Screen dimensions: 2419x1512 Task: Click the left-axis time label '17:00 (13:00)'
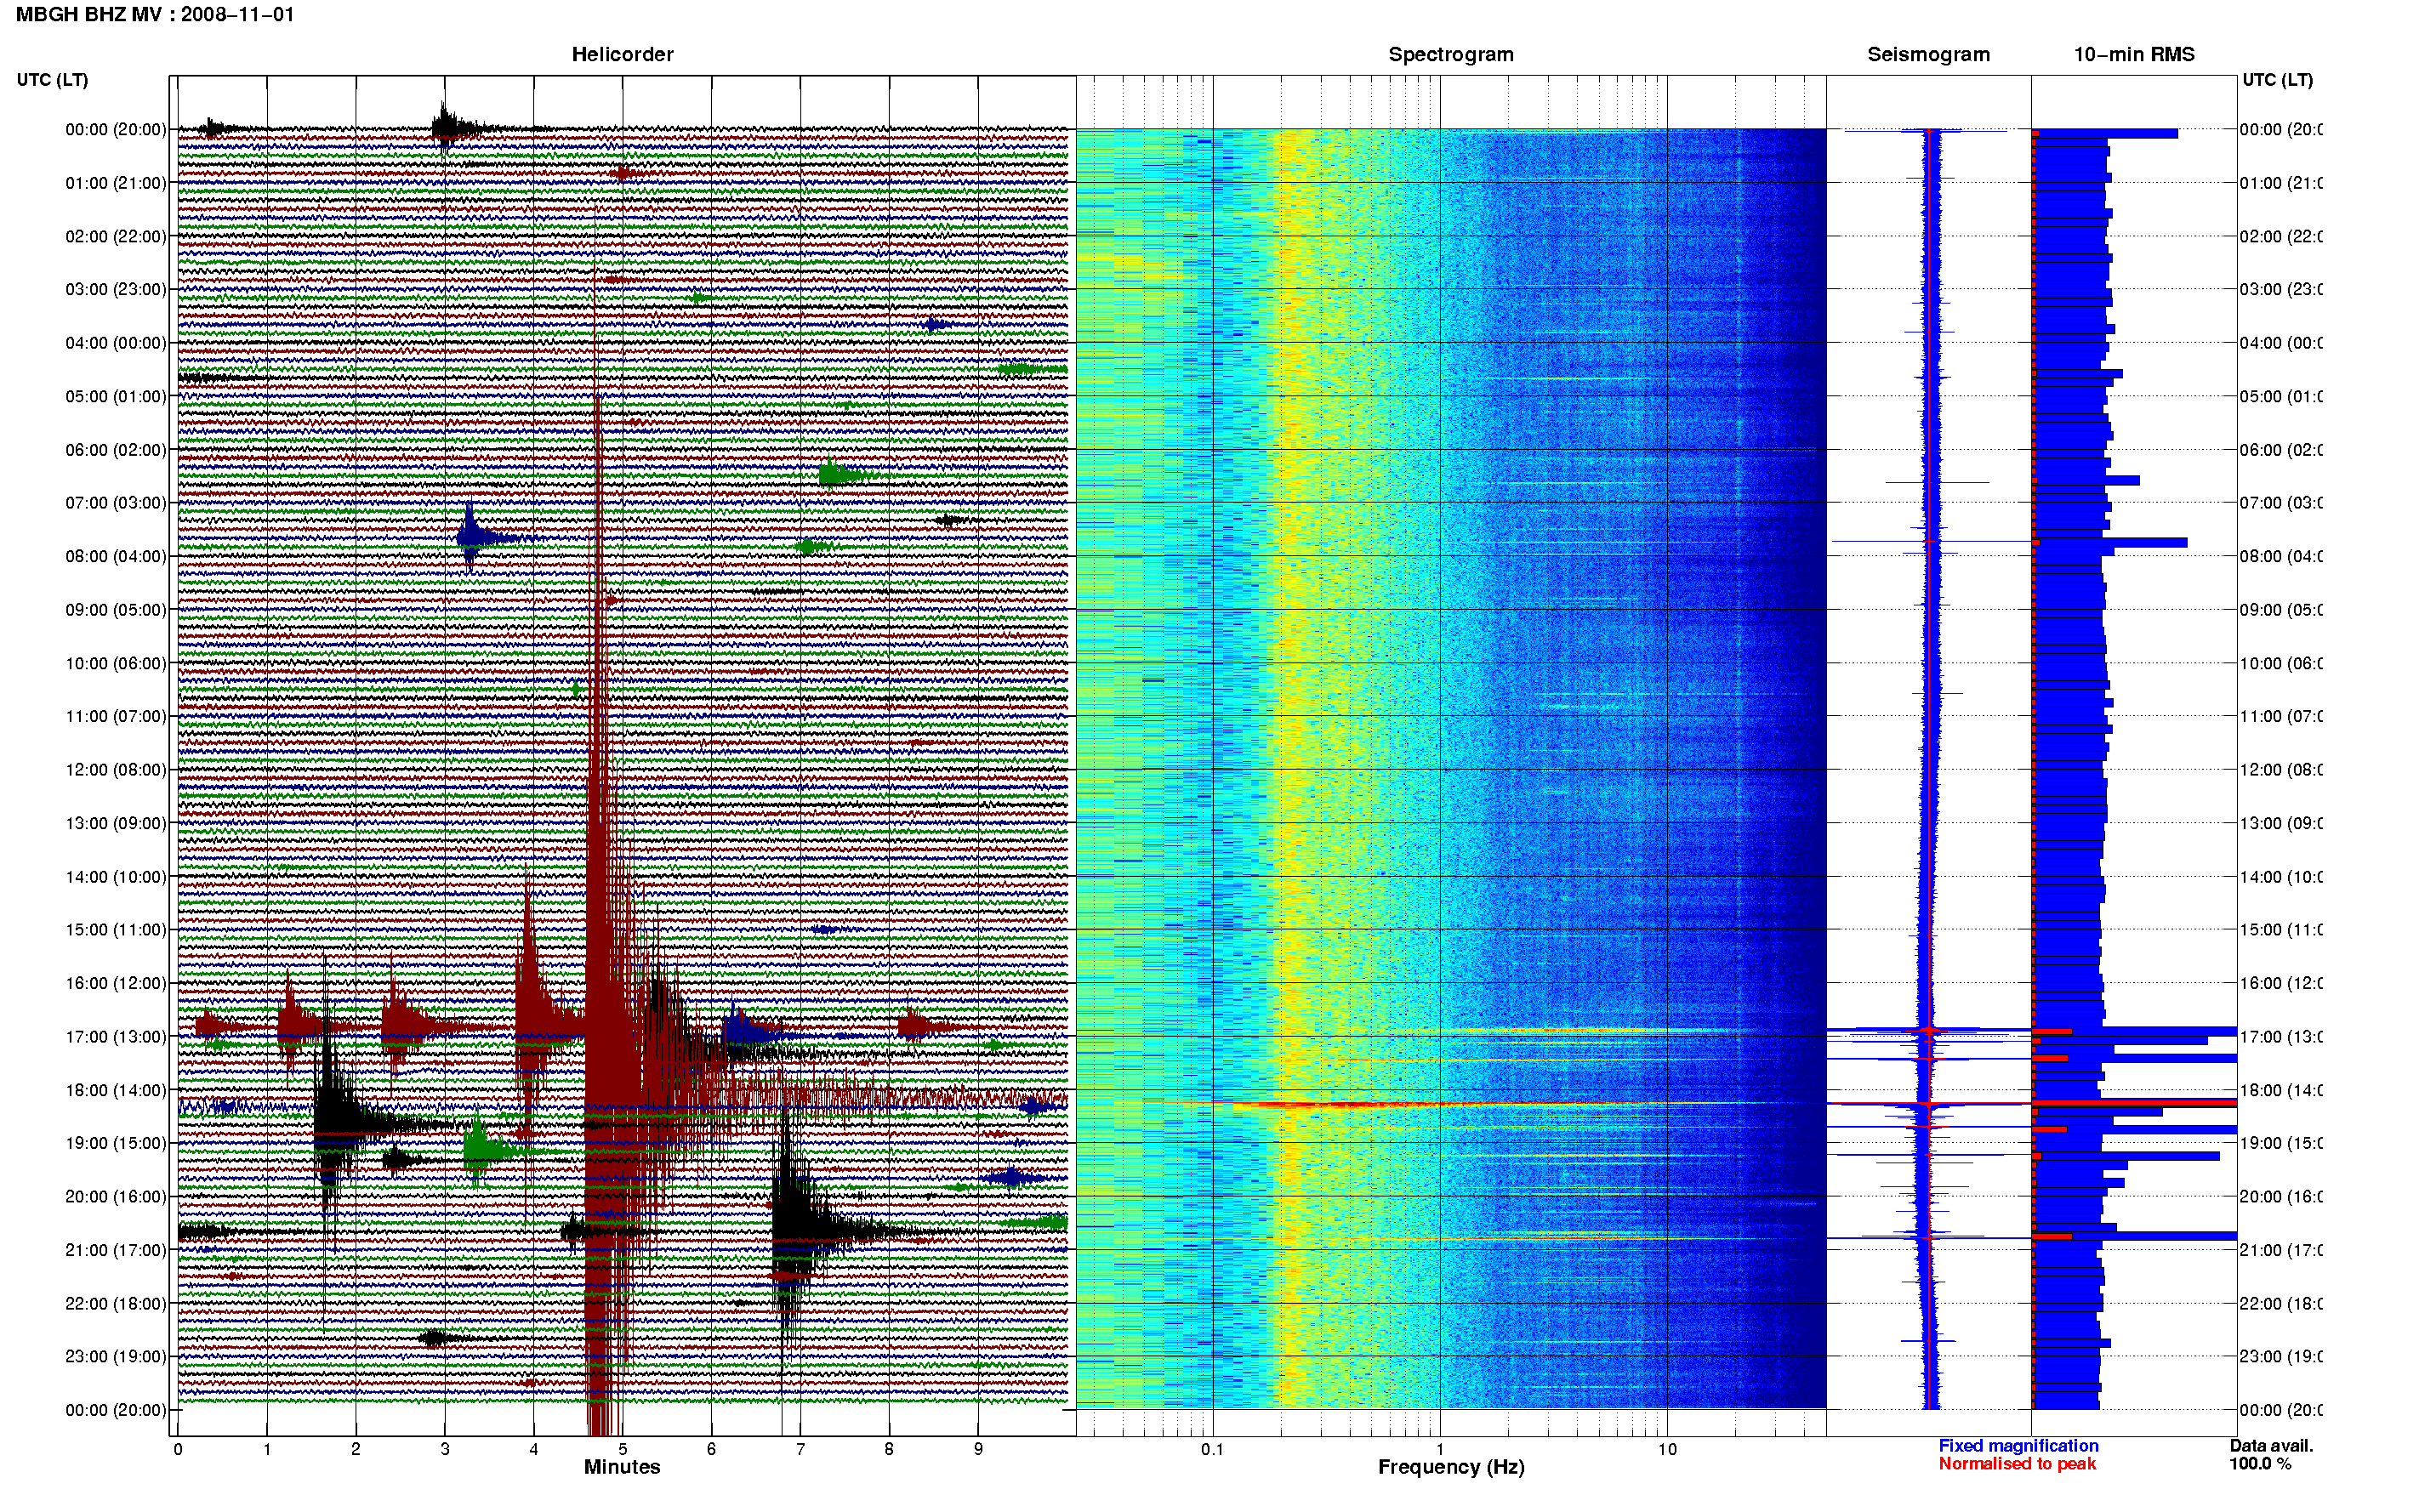(x=116, y=1037)
